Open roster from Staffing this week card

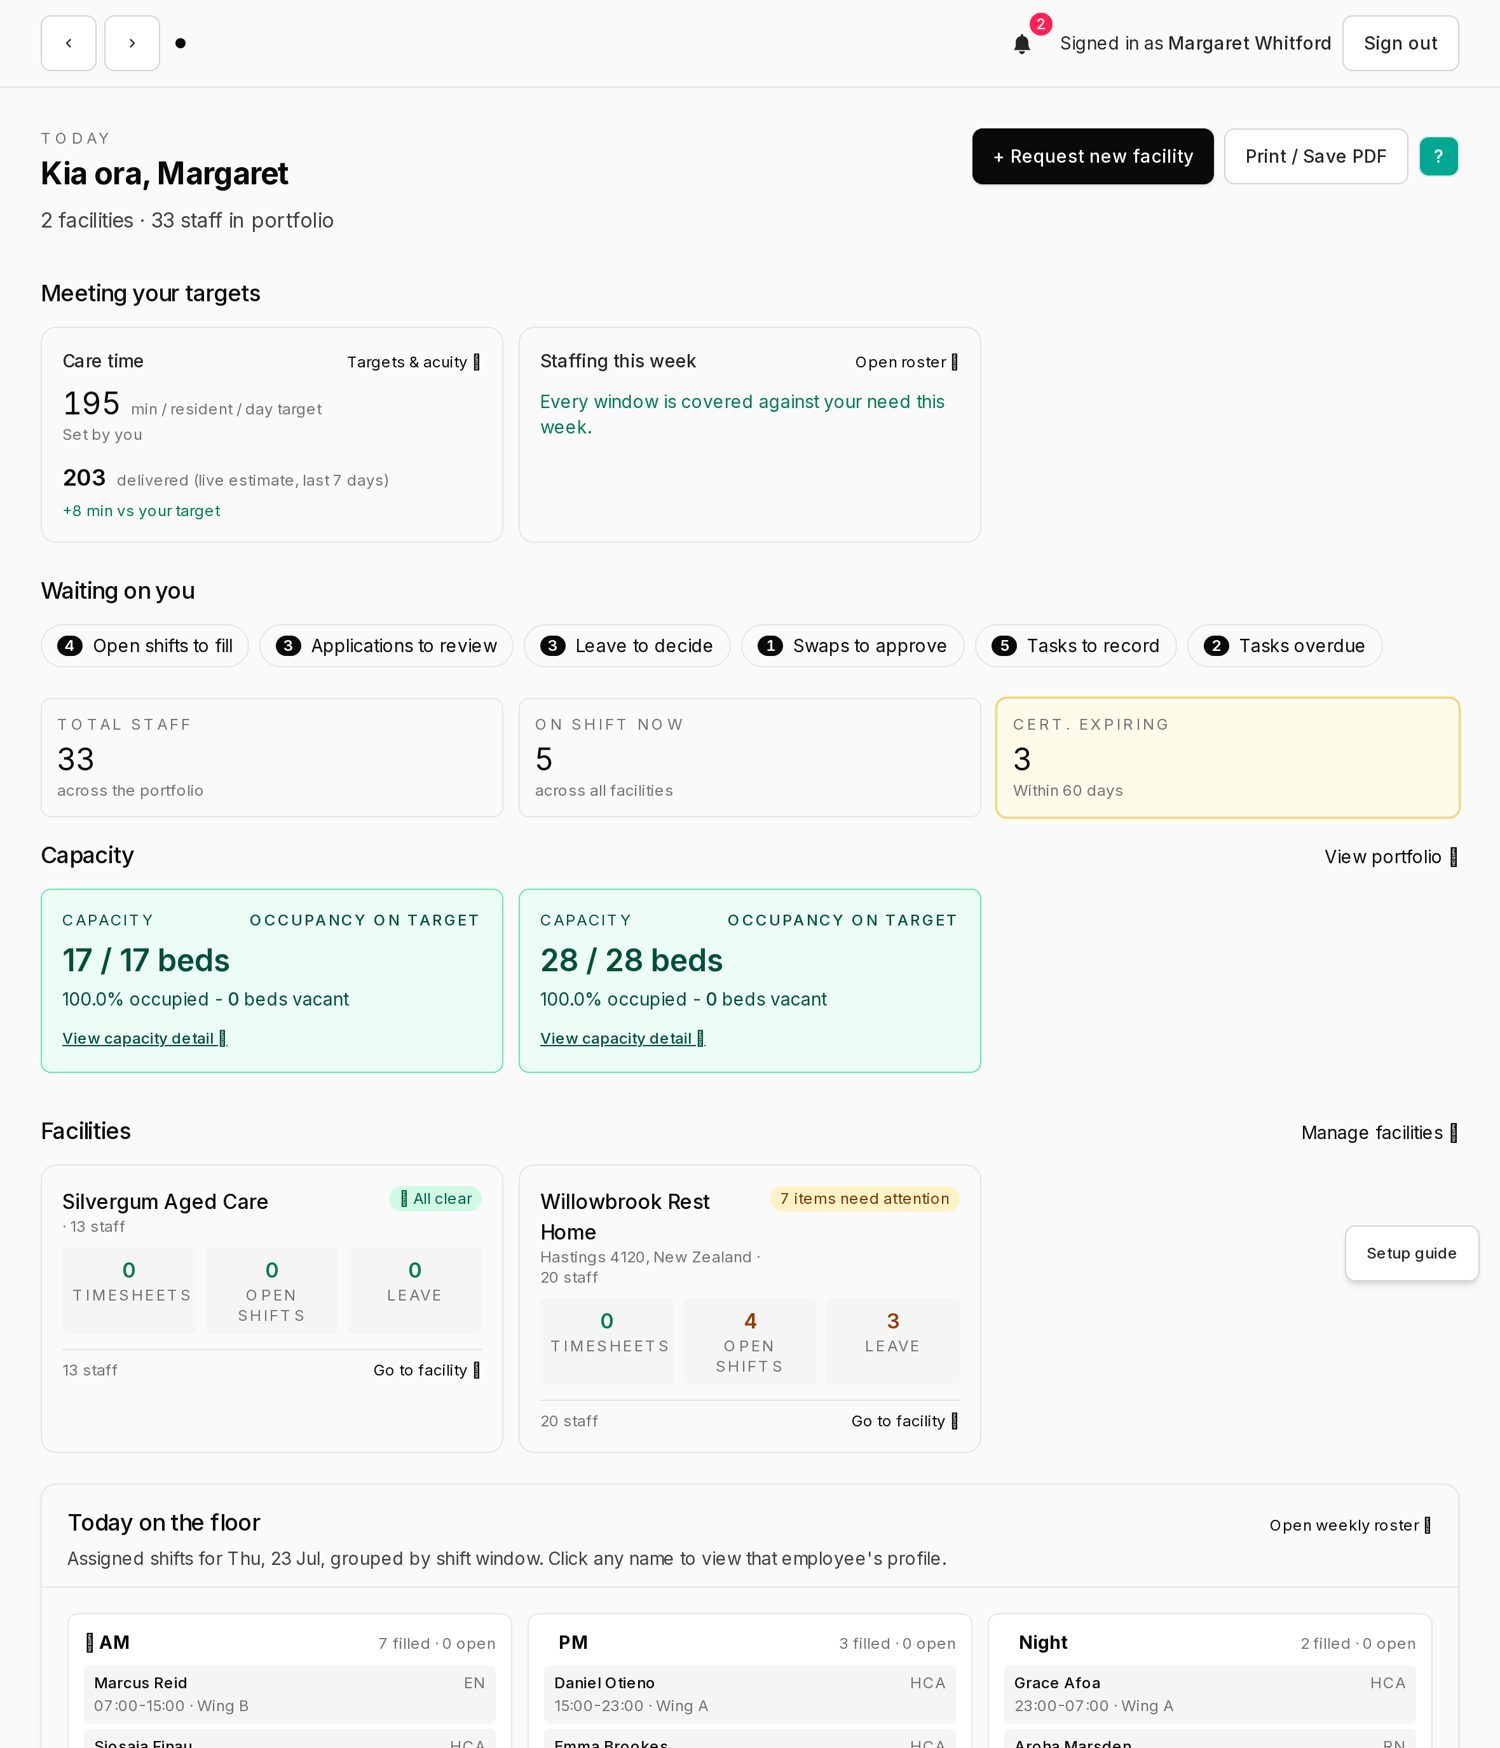click(906, 362)
